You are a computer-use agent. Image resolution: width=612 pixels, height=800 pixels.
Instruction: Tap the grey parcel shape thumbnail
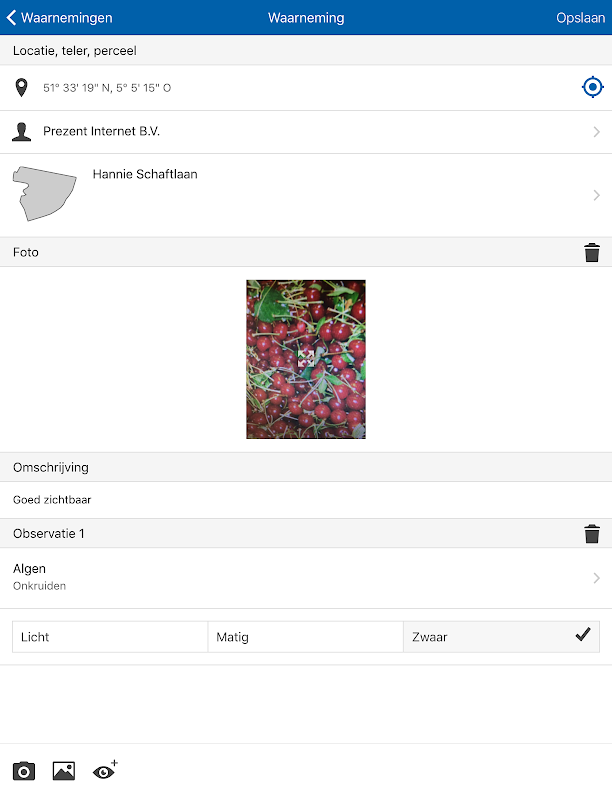tap(44, 193)
